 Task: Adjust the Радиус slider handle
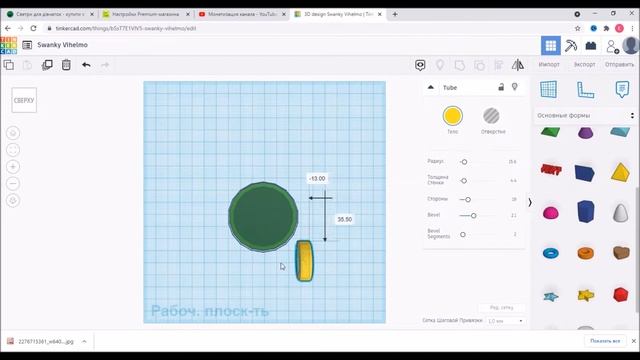pos(464,162)
